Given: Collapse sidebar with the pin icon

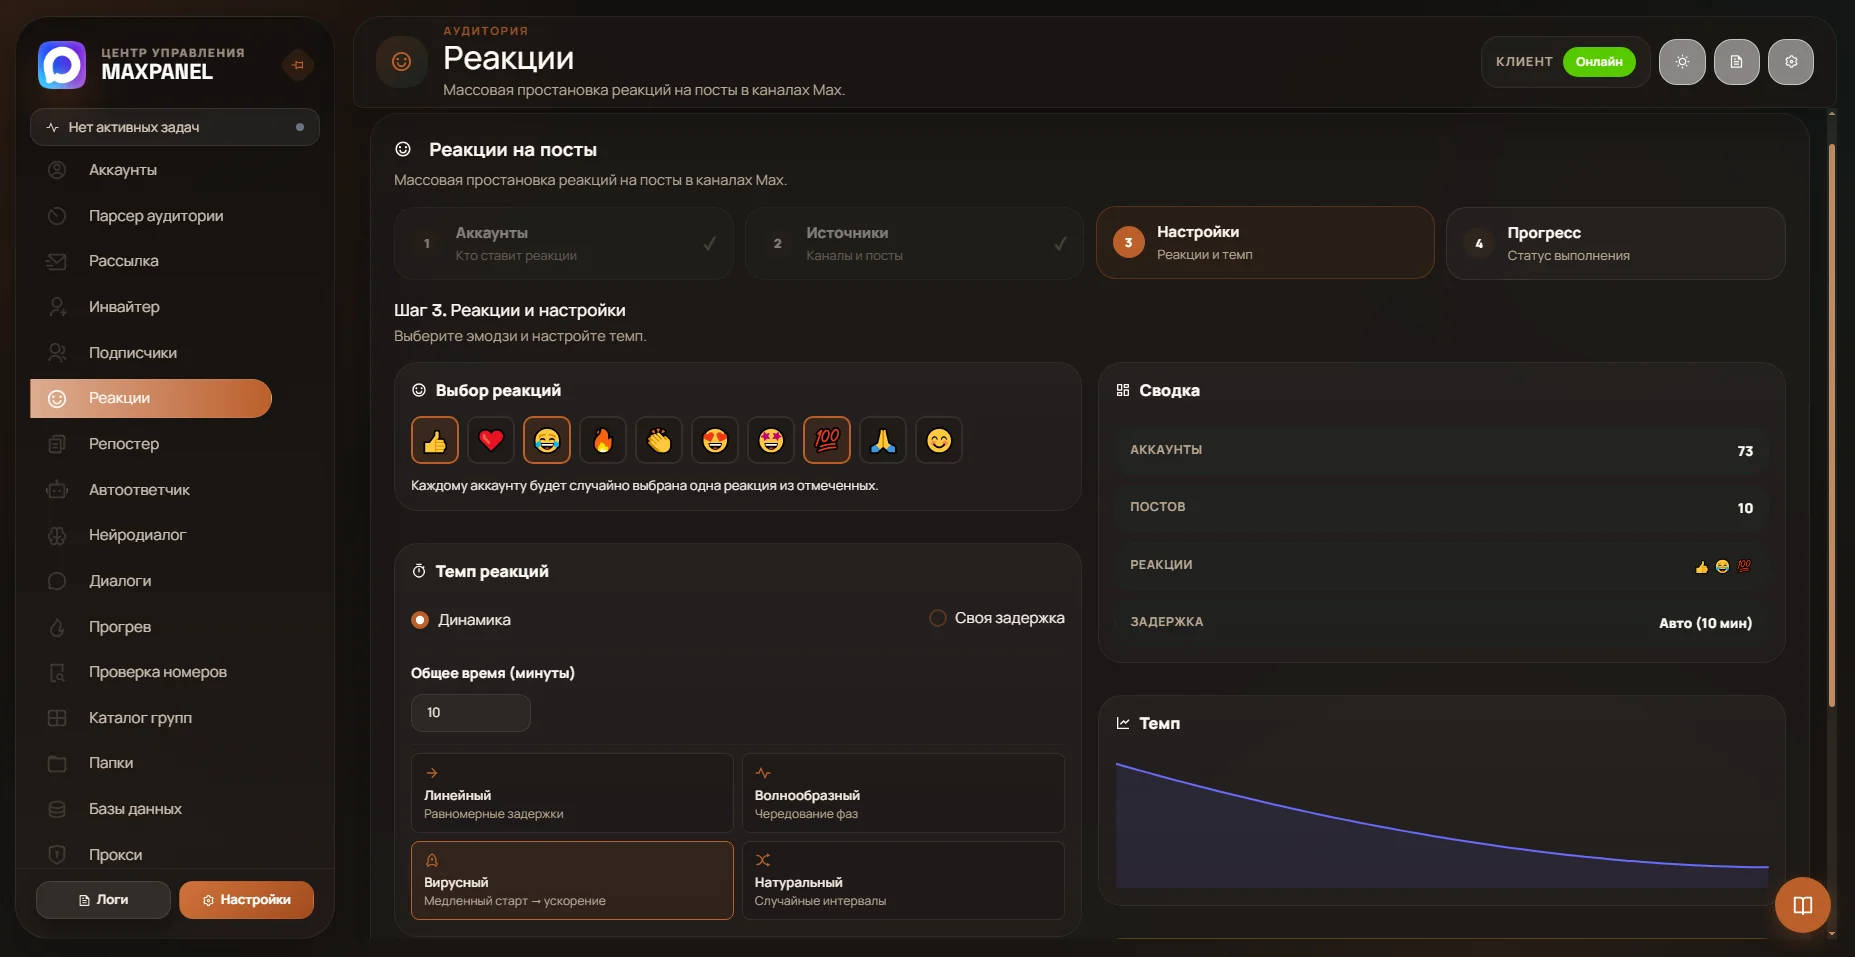Looking at the screenshot, I should tap(297, 65).
